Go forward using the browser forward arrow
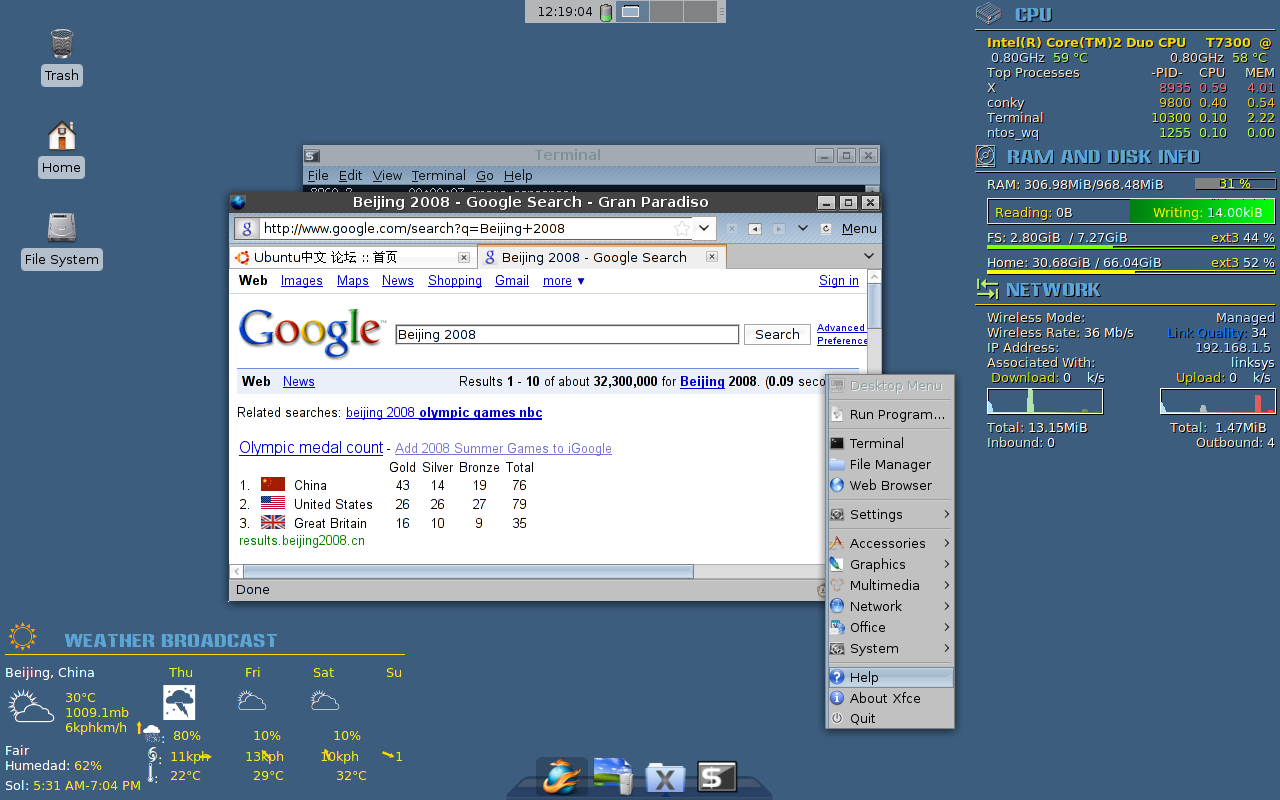The height and width of the screenshot is (800, 1280). (778, 229)
